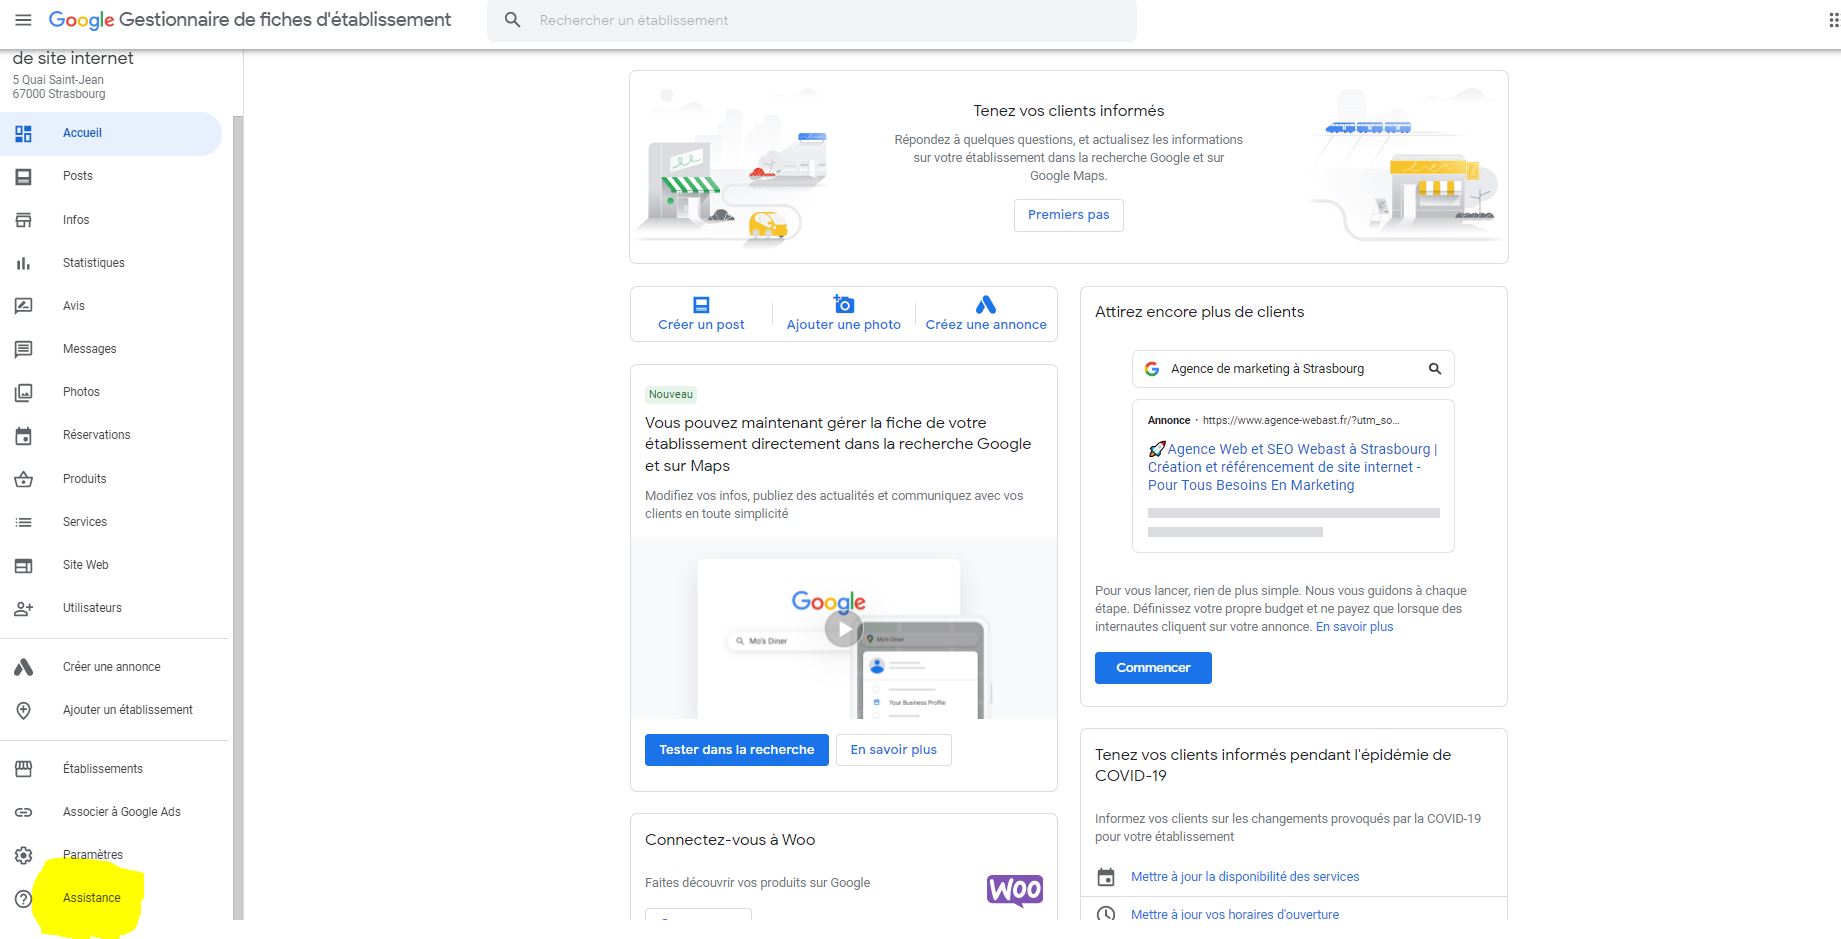Click the Créer un post label
The width and height of the screenshot is (1841, 939).
point(701,325)
